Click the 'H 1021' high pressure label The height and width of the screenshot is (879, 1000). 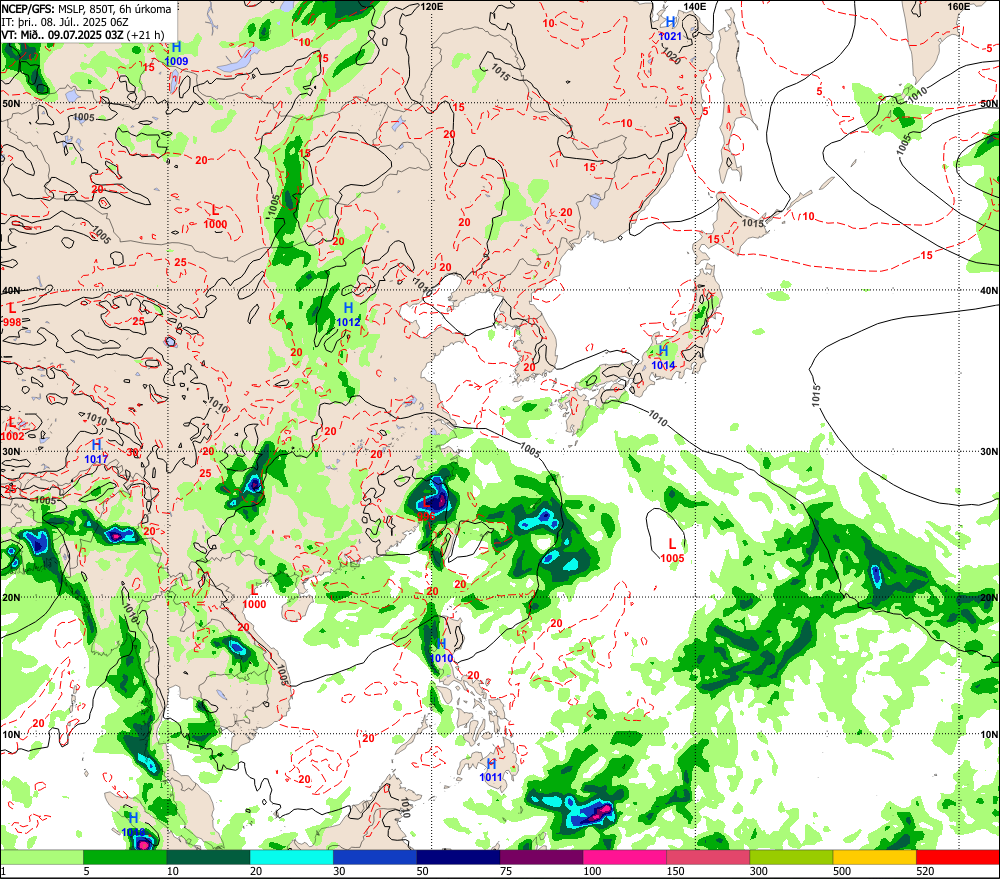coord(670,29)
